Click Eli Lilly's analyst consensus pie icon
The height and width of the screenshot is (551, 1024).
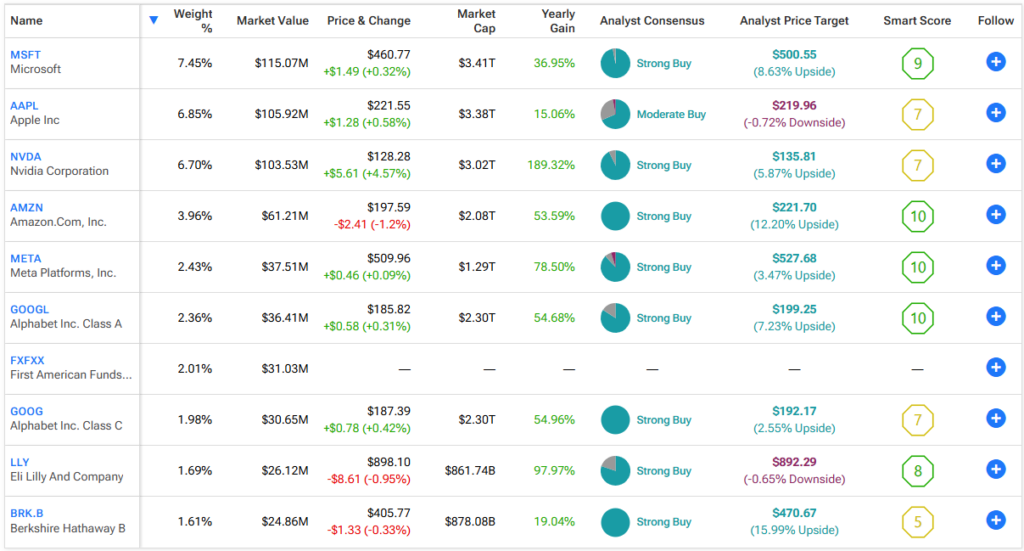pos(615,471)
